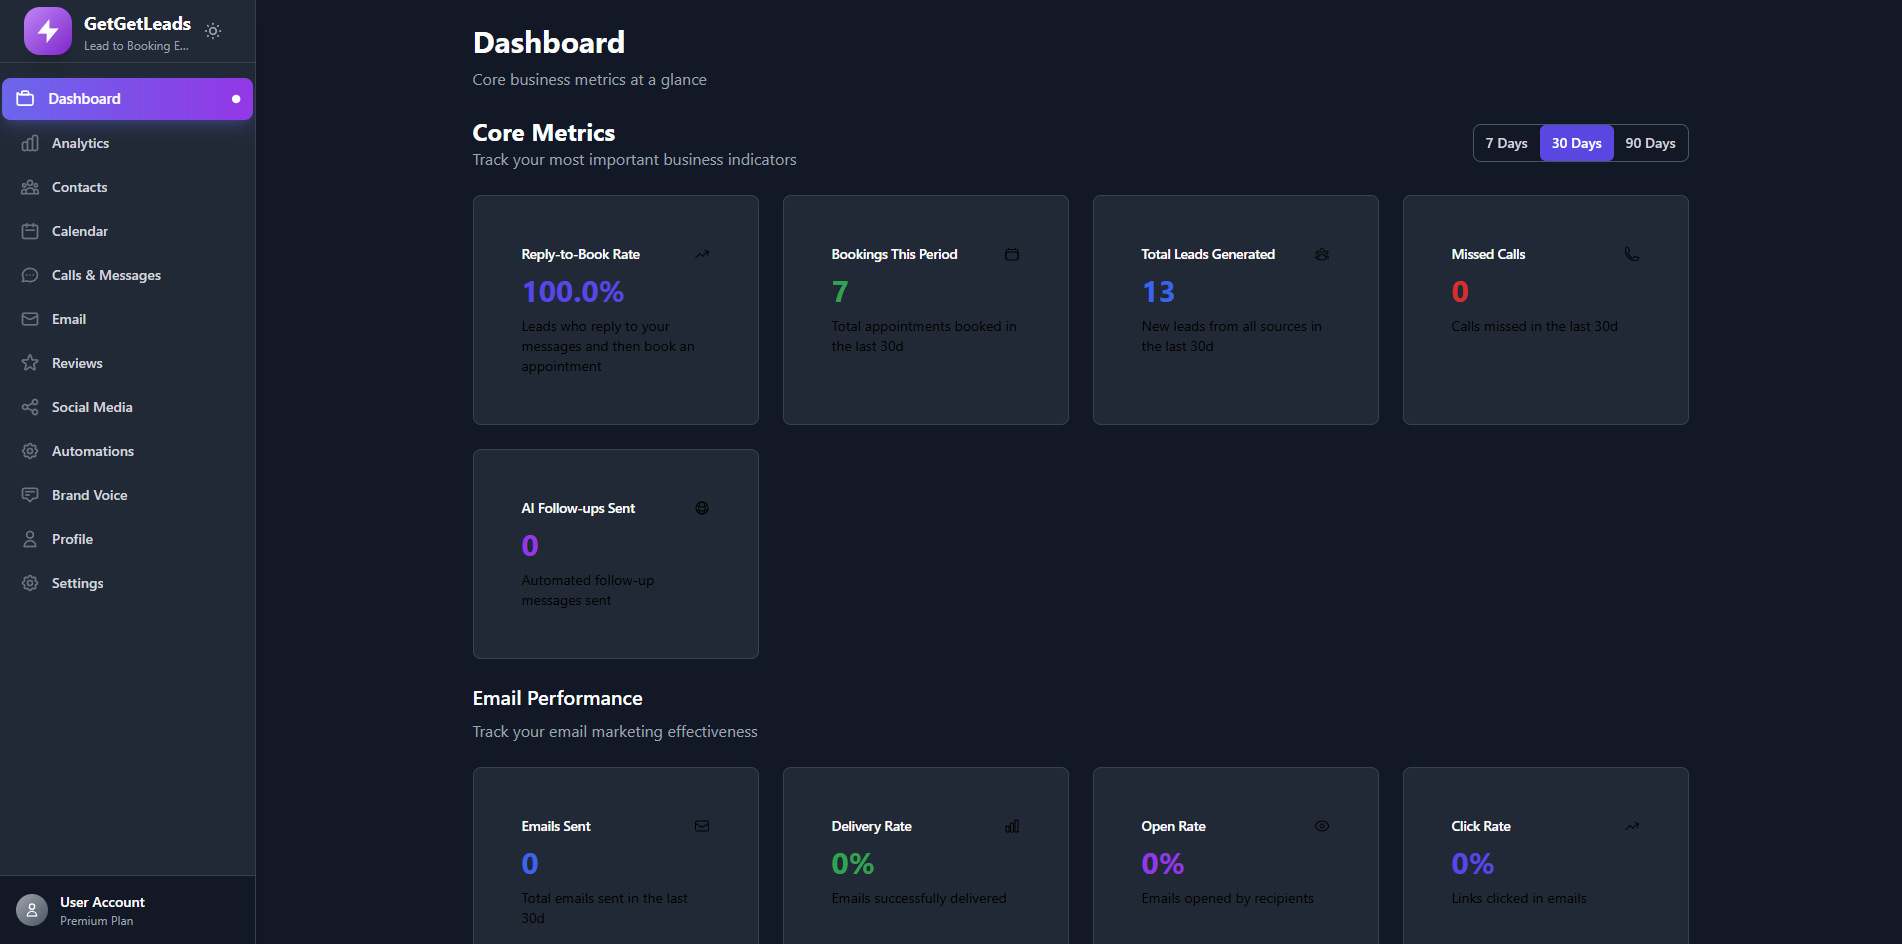1902x944 pixels.
Task: Select the 30 Days time range
Action: coord(1576,142)
